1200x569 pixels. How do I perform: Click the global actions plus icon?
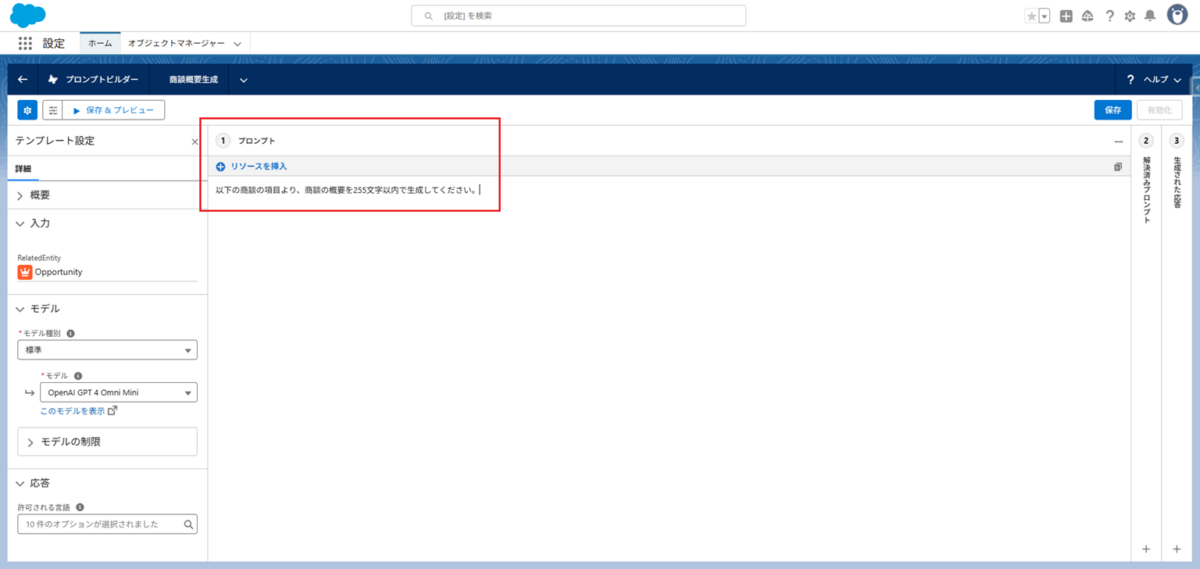[x=1066, y=16]
